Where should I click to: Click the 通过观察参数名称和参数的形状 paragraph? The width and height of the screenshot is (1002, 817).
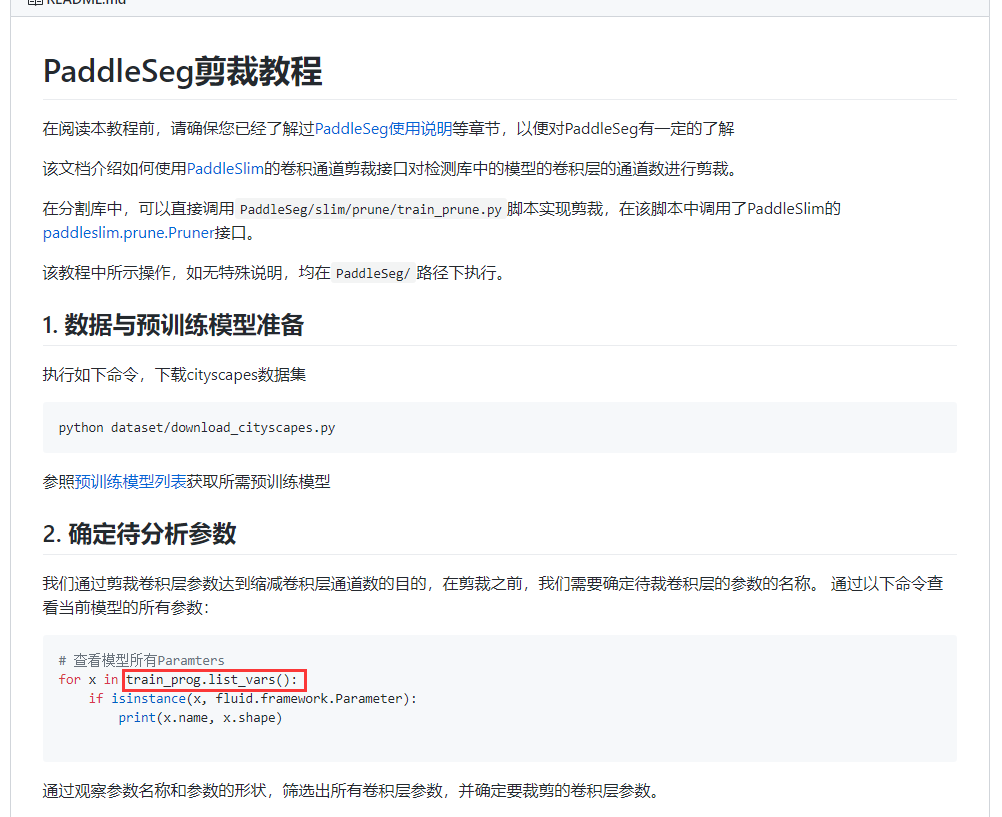(x=351, y=791)
